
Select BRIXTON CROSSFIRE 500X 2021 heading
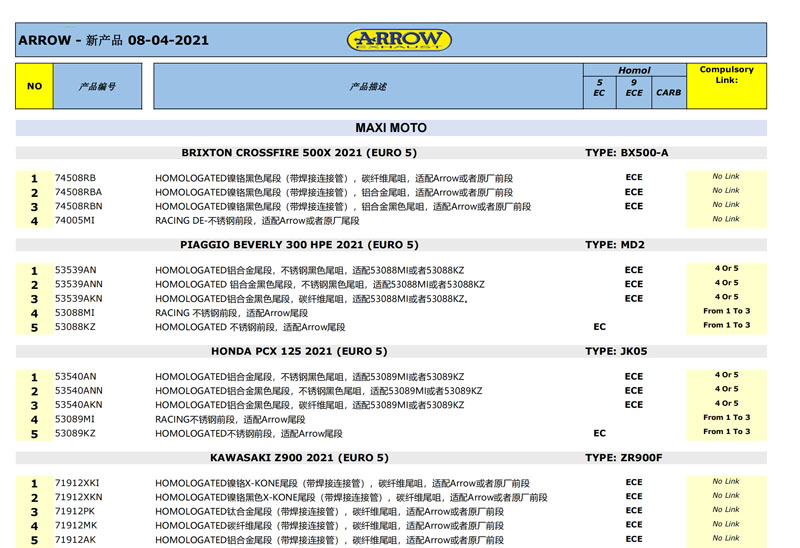click(299, 153)
